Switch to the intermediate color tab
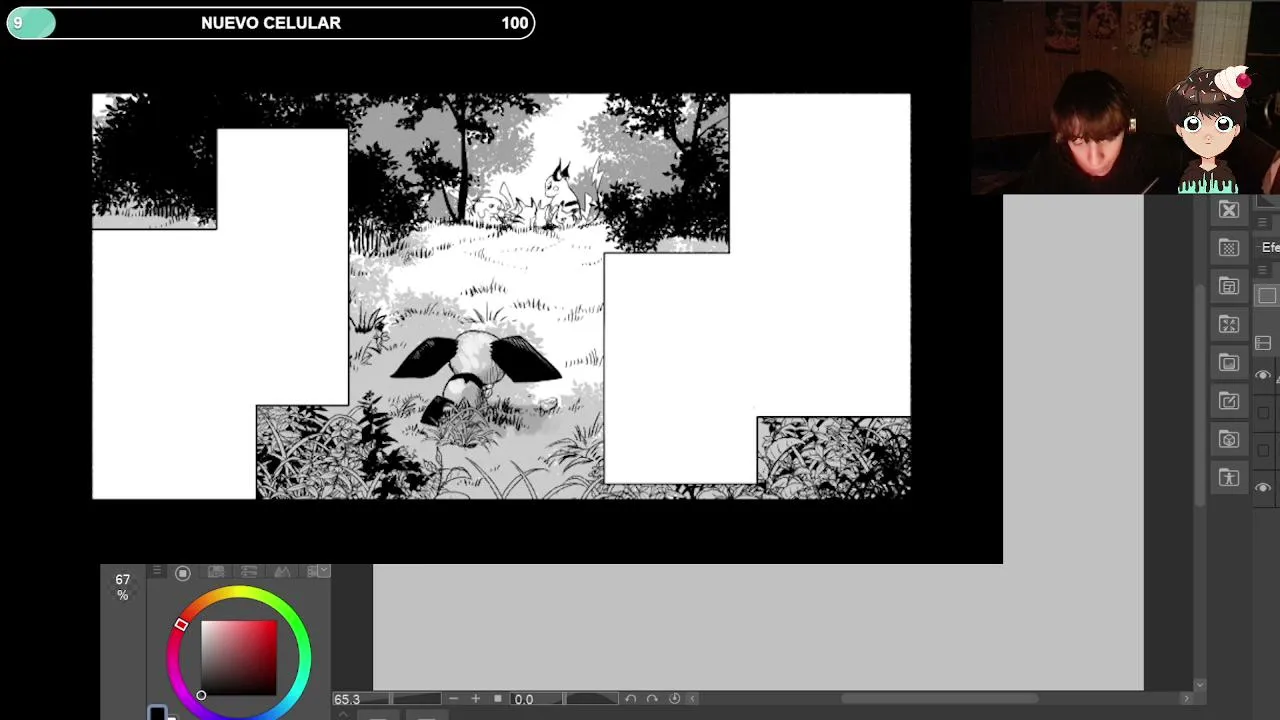1280x720 pixels. (x=282, y=572)
